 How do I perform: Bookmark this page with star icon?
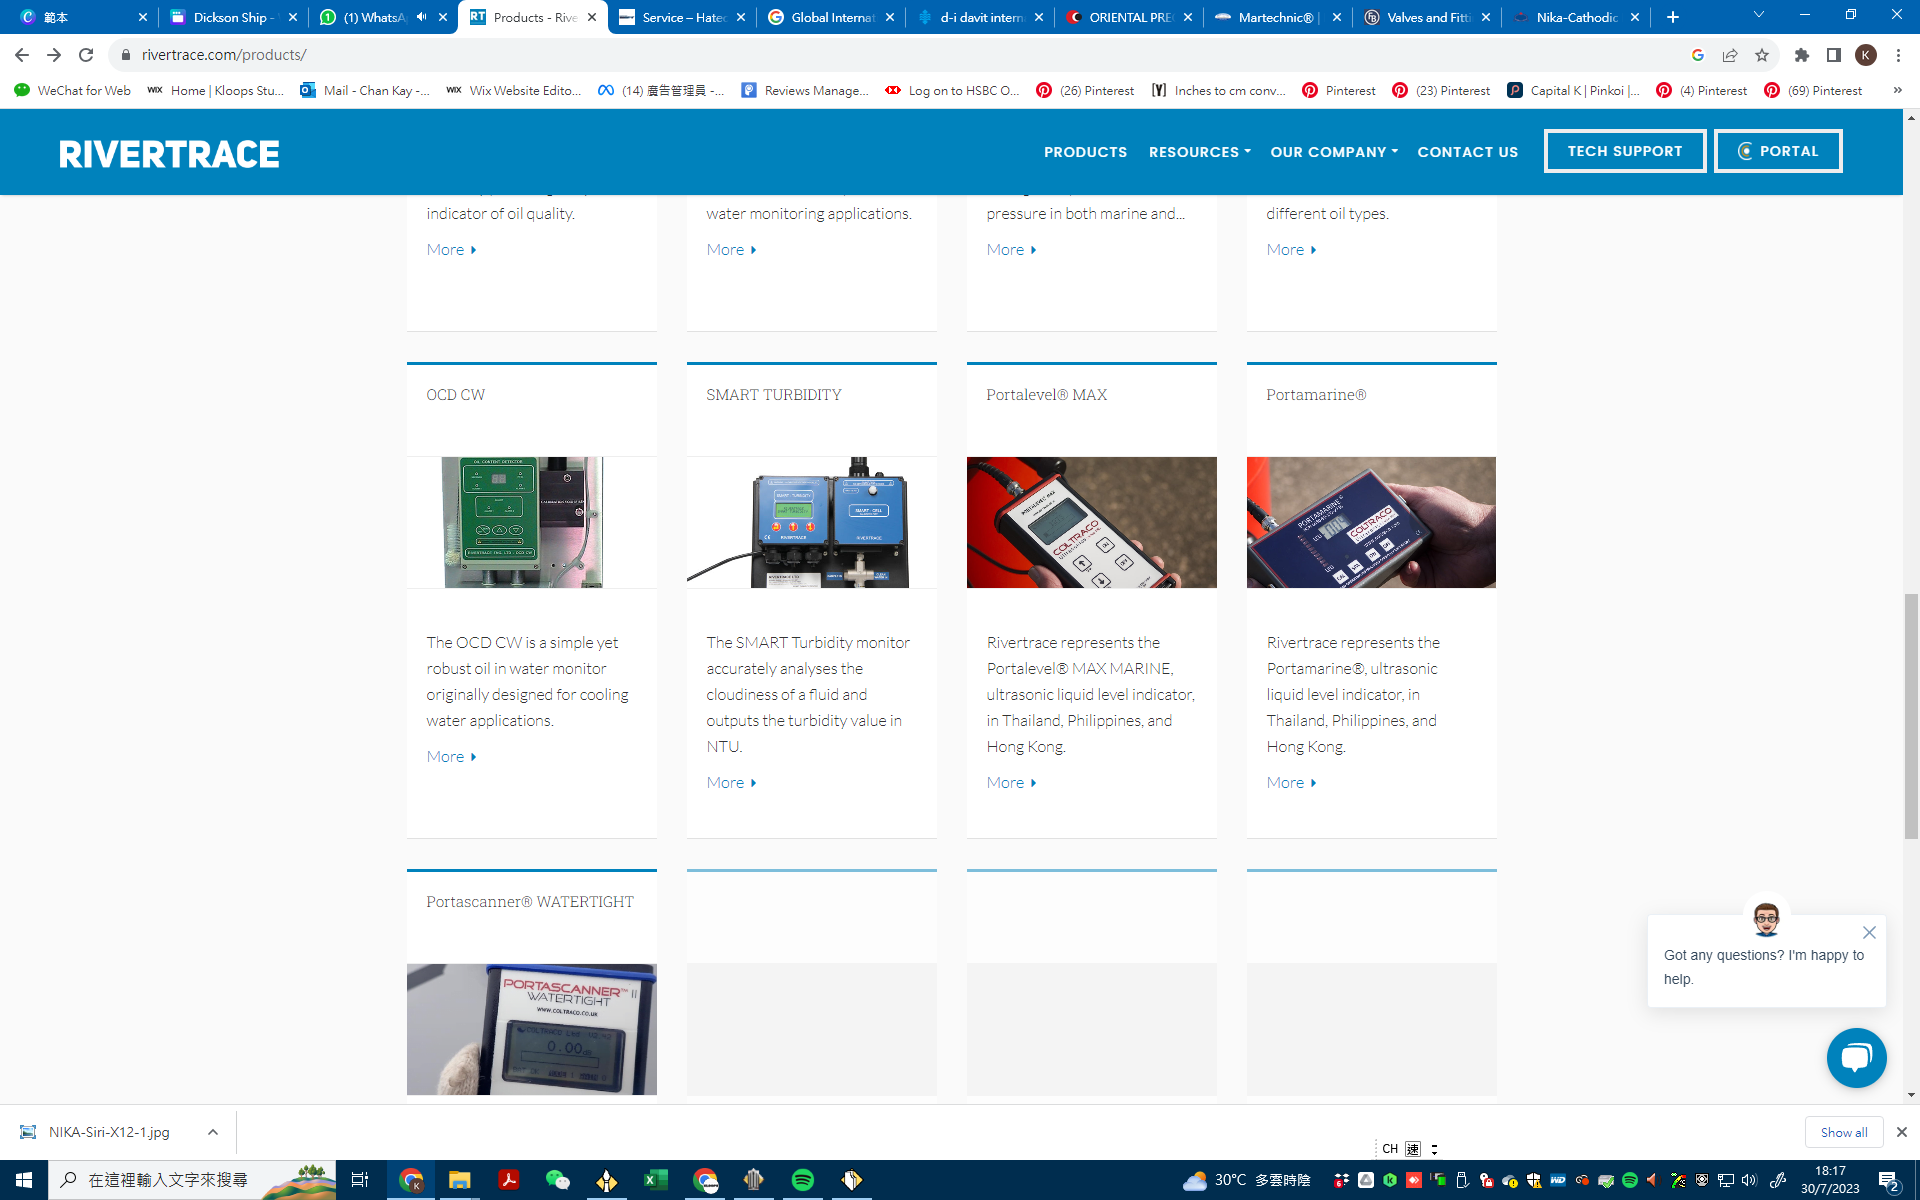tap(1762, 55)
